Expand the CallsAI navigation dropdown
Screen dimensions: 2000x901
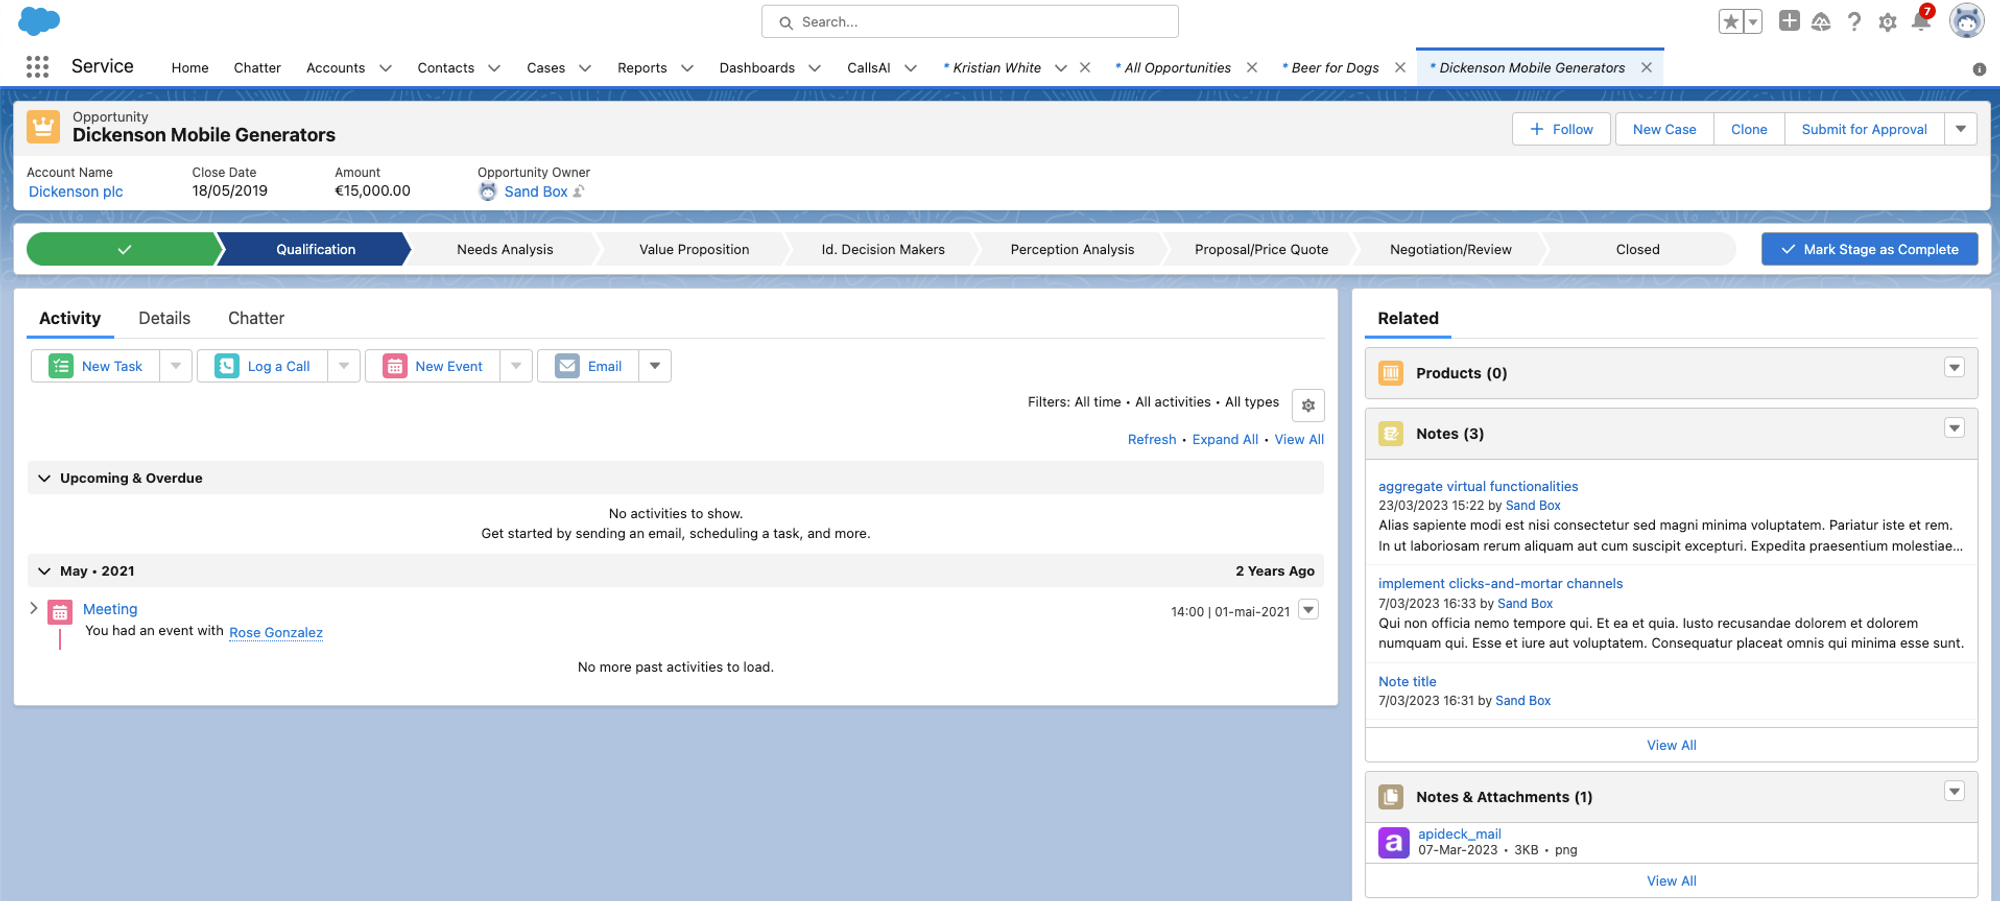click(910, 68)
